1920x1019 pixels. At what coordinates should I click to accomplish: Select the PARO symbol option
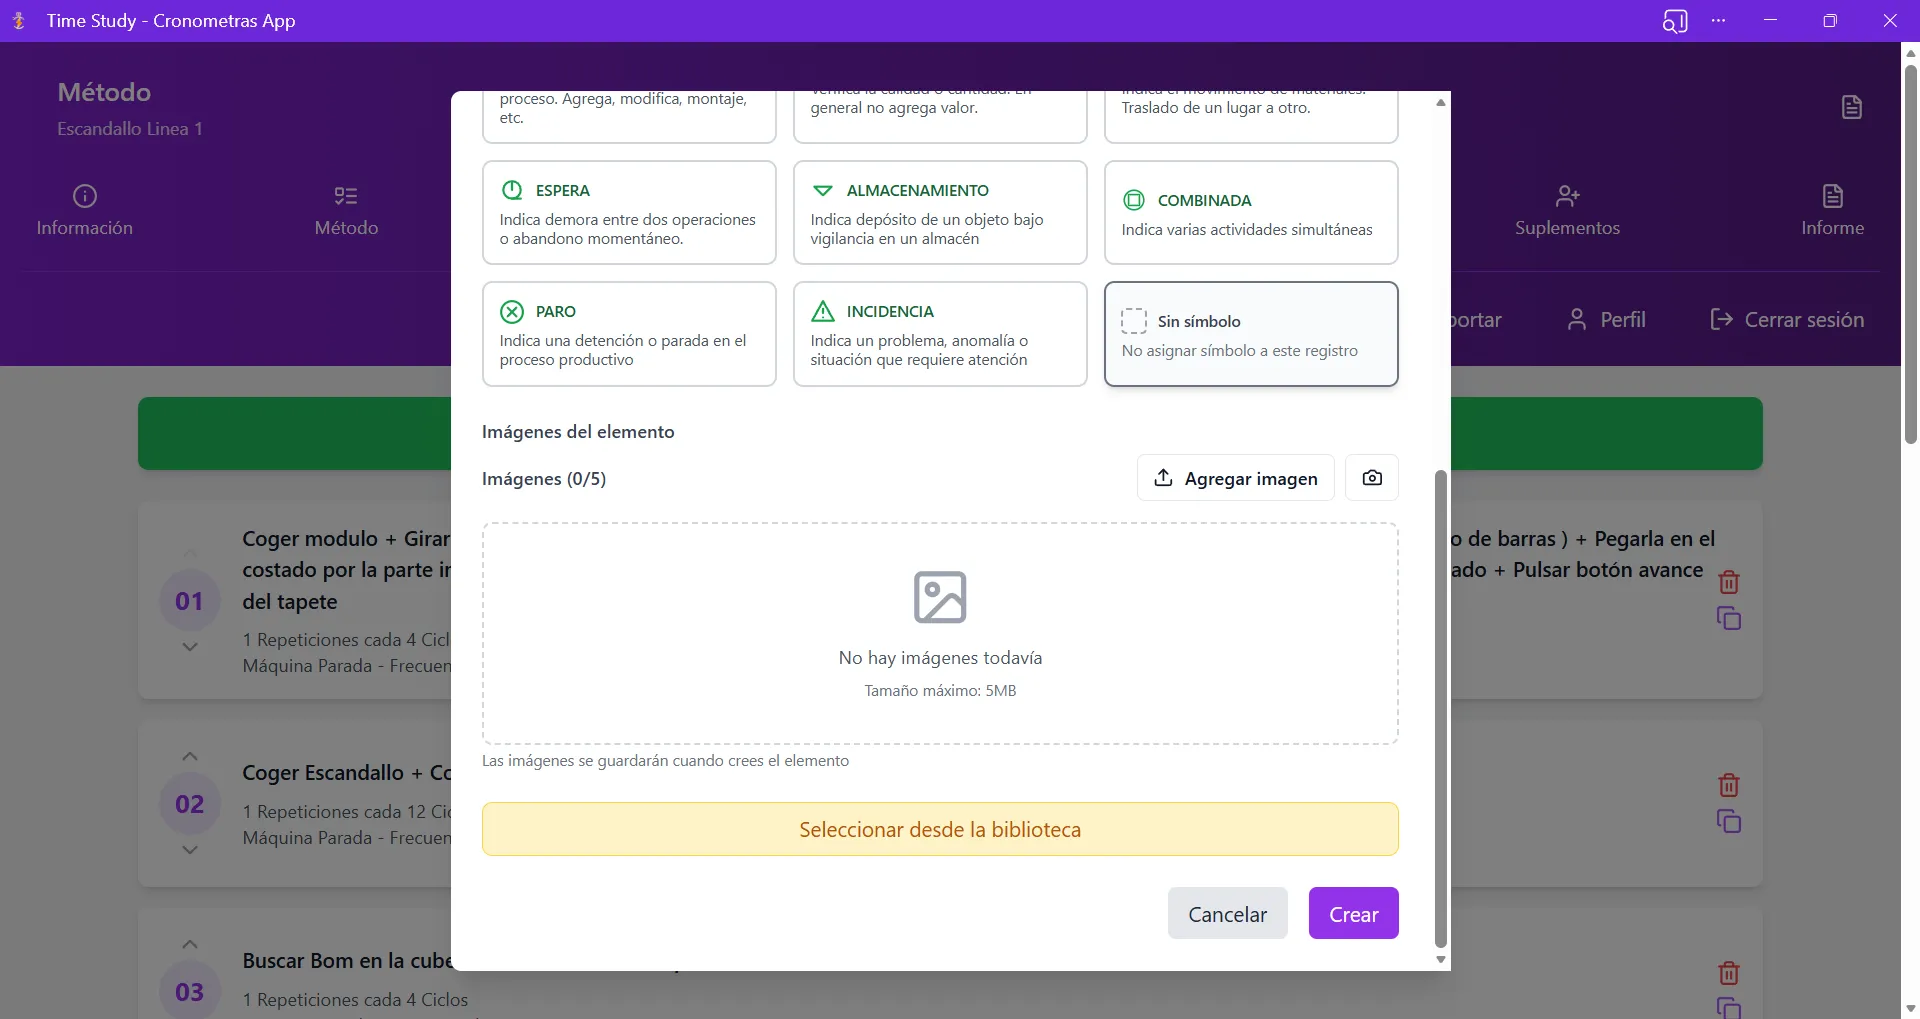629,334
